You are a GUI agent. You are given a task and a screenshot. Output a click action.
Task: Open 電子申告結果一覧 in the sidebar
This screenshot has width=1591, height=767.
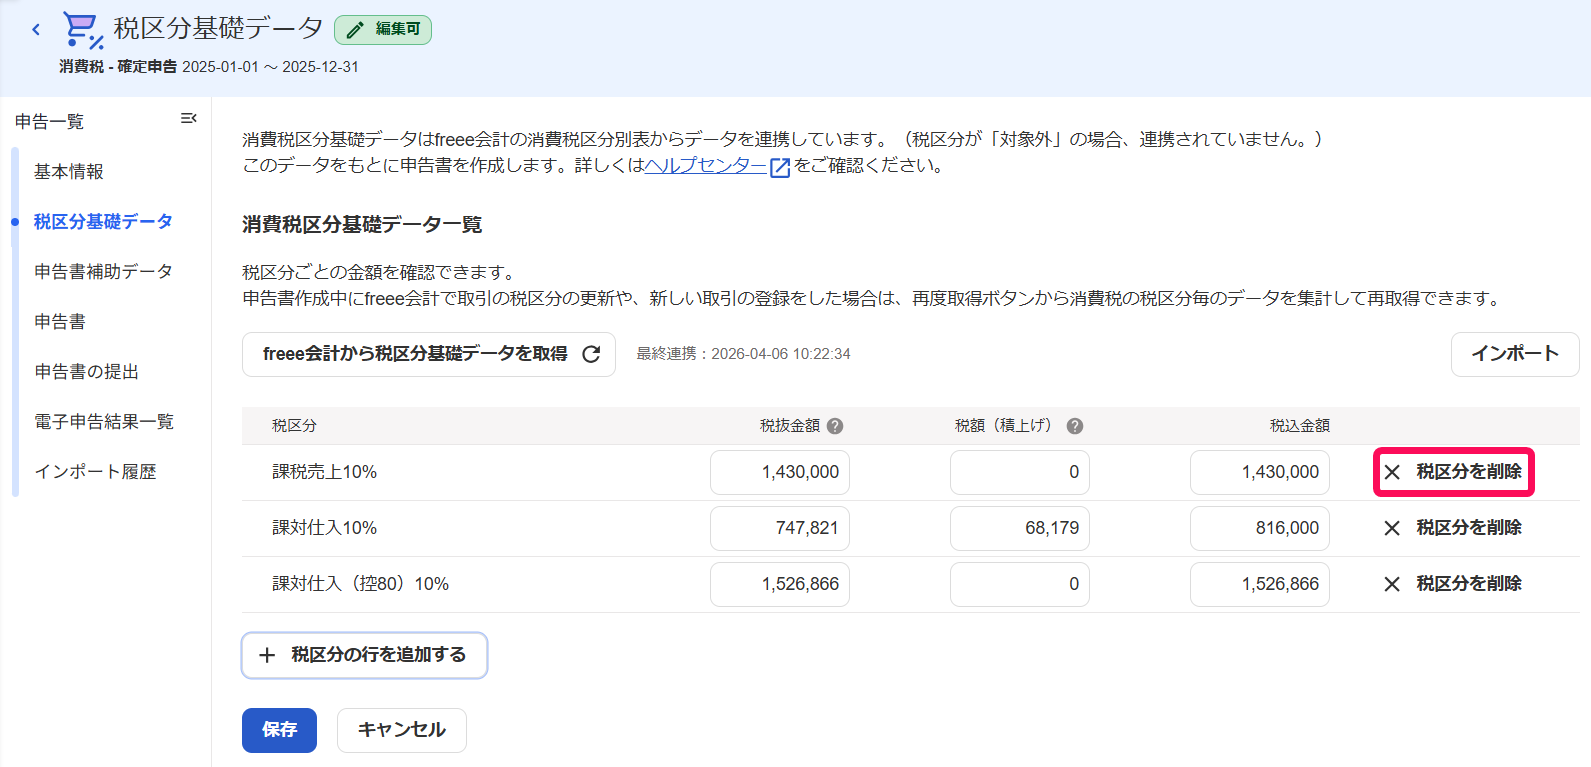click(x=104, y=422)
